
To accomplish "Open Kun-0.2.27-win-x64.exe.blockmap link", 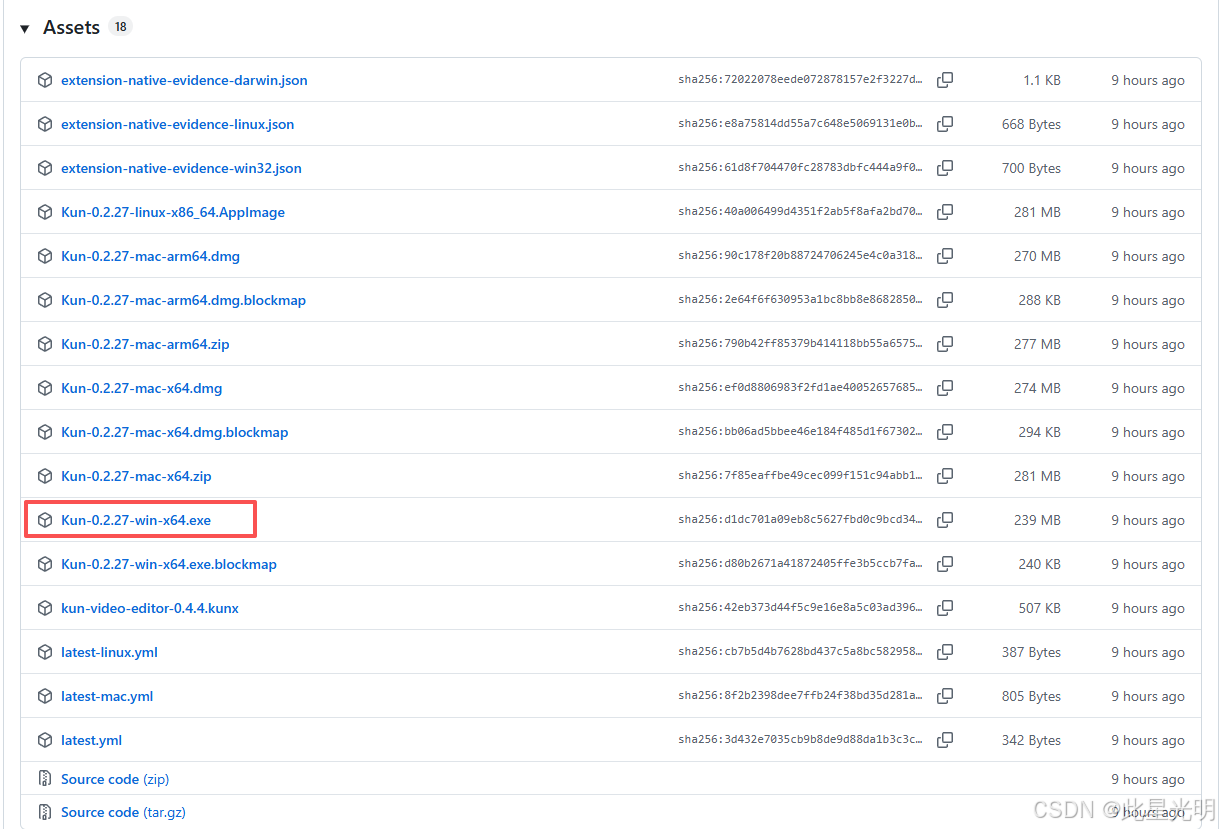I will (169, 564).
